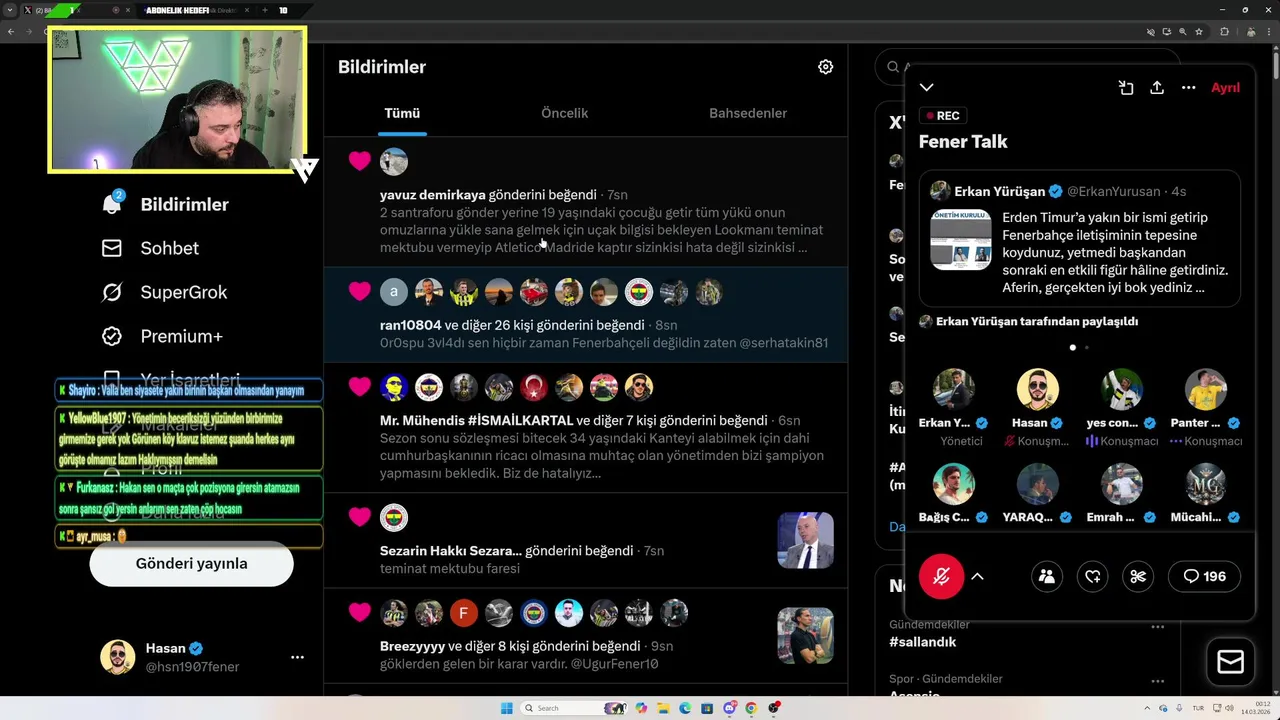This screenshot has height=720, width=1280.
Task: Click Hasan's profile avatar at bottom left
Action: pyautogui.click(x=117, y=657)
